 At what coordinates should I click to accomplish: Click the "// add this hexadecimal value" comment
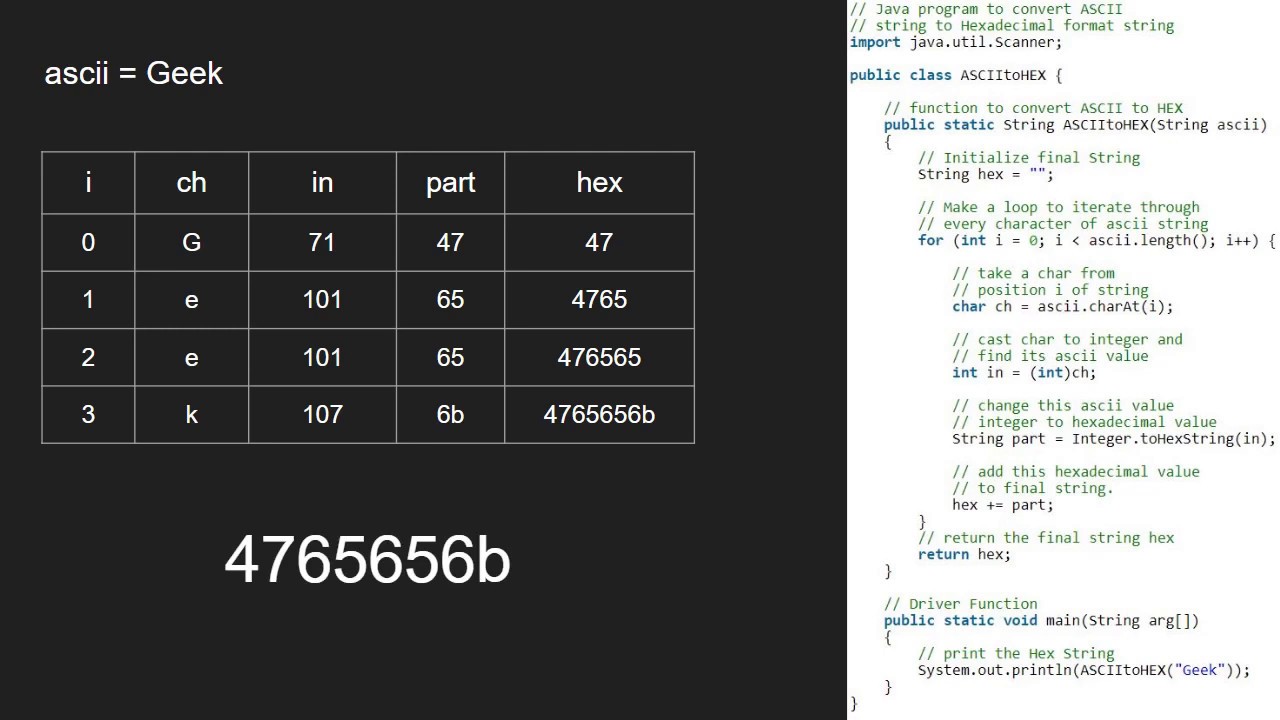pos(1075,471)
